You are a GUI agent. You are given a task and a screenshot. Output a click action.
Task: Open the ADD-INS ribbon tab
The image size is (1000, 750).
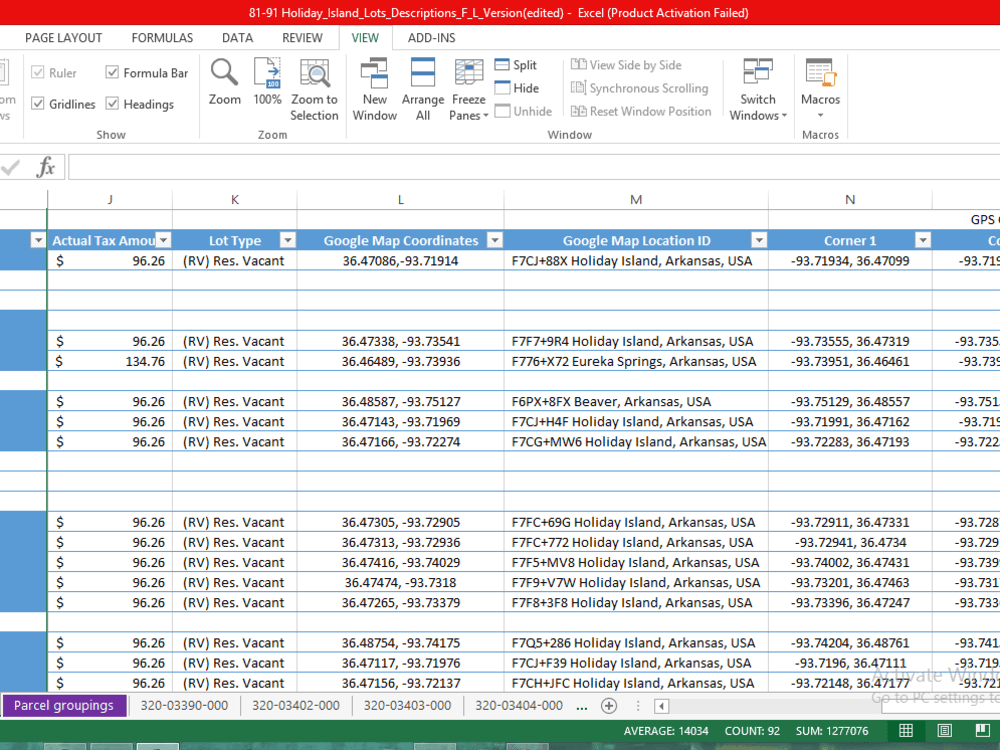click(432, 38)
